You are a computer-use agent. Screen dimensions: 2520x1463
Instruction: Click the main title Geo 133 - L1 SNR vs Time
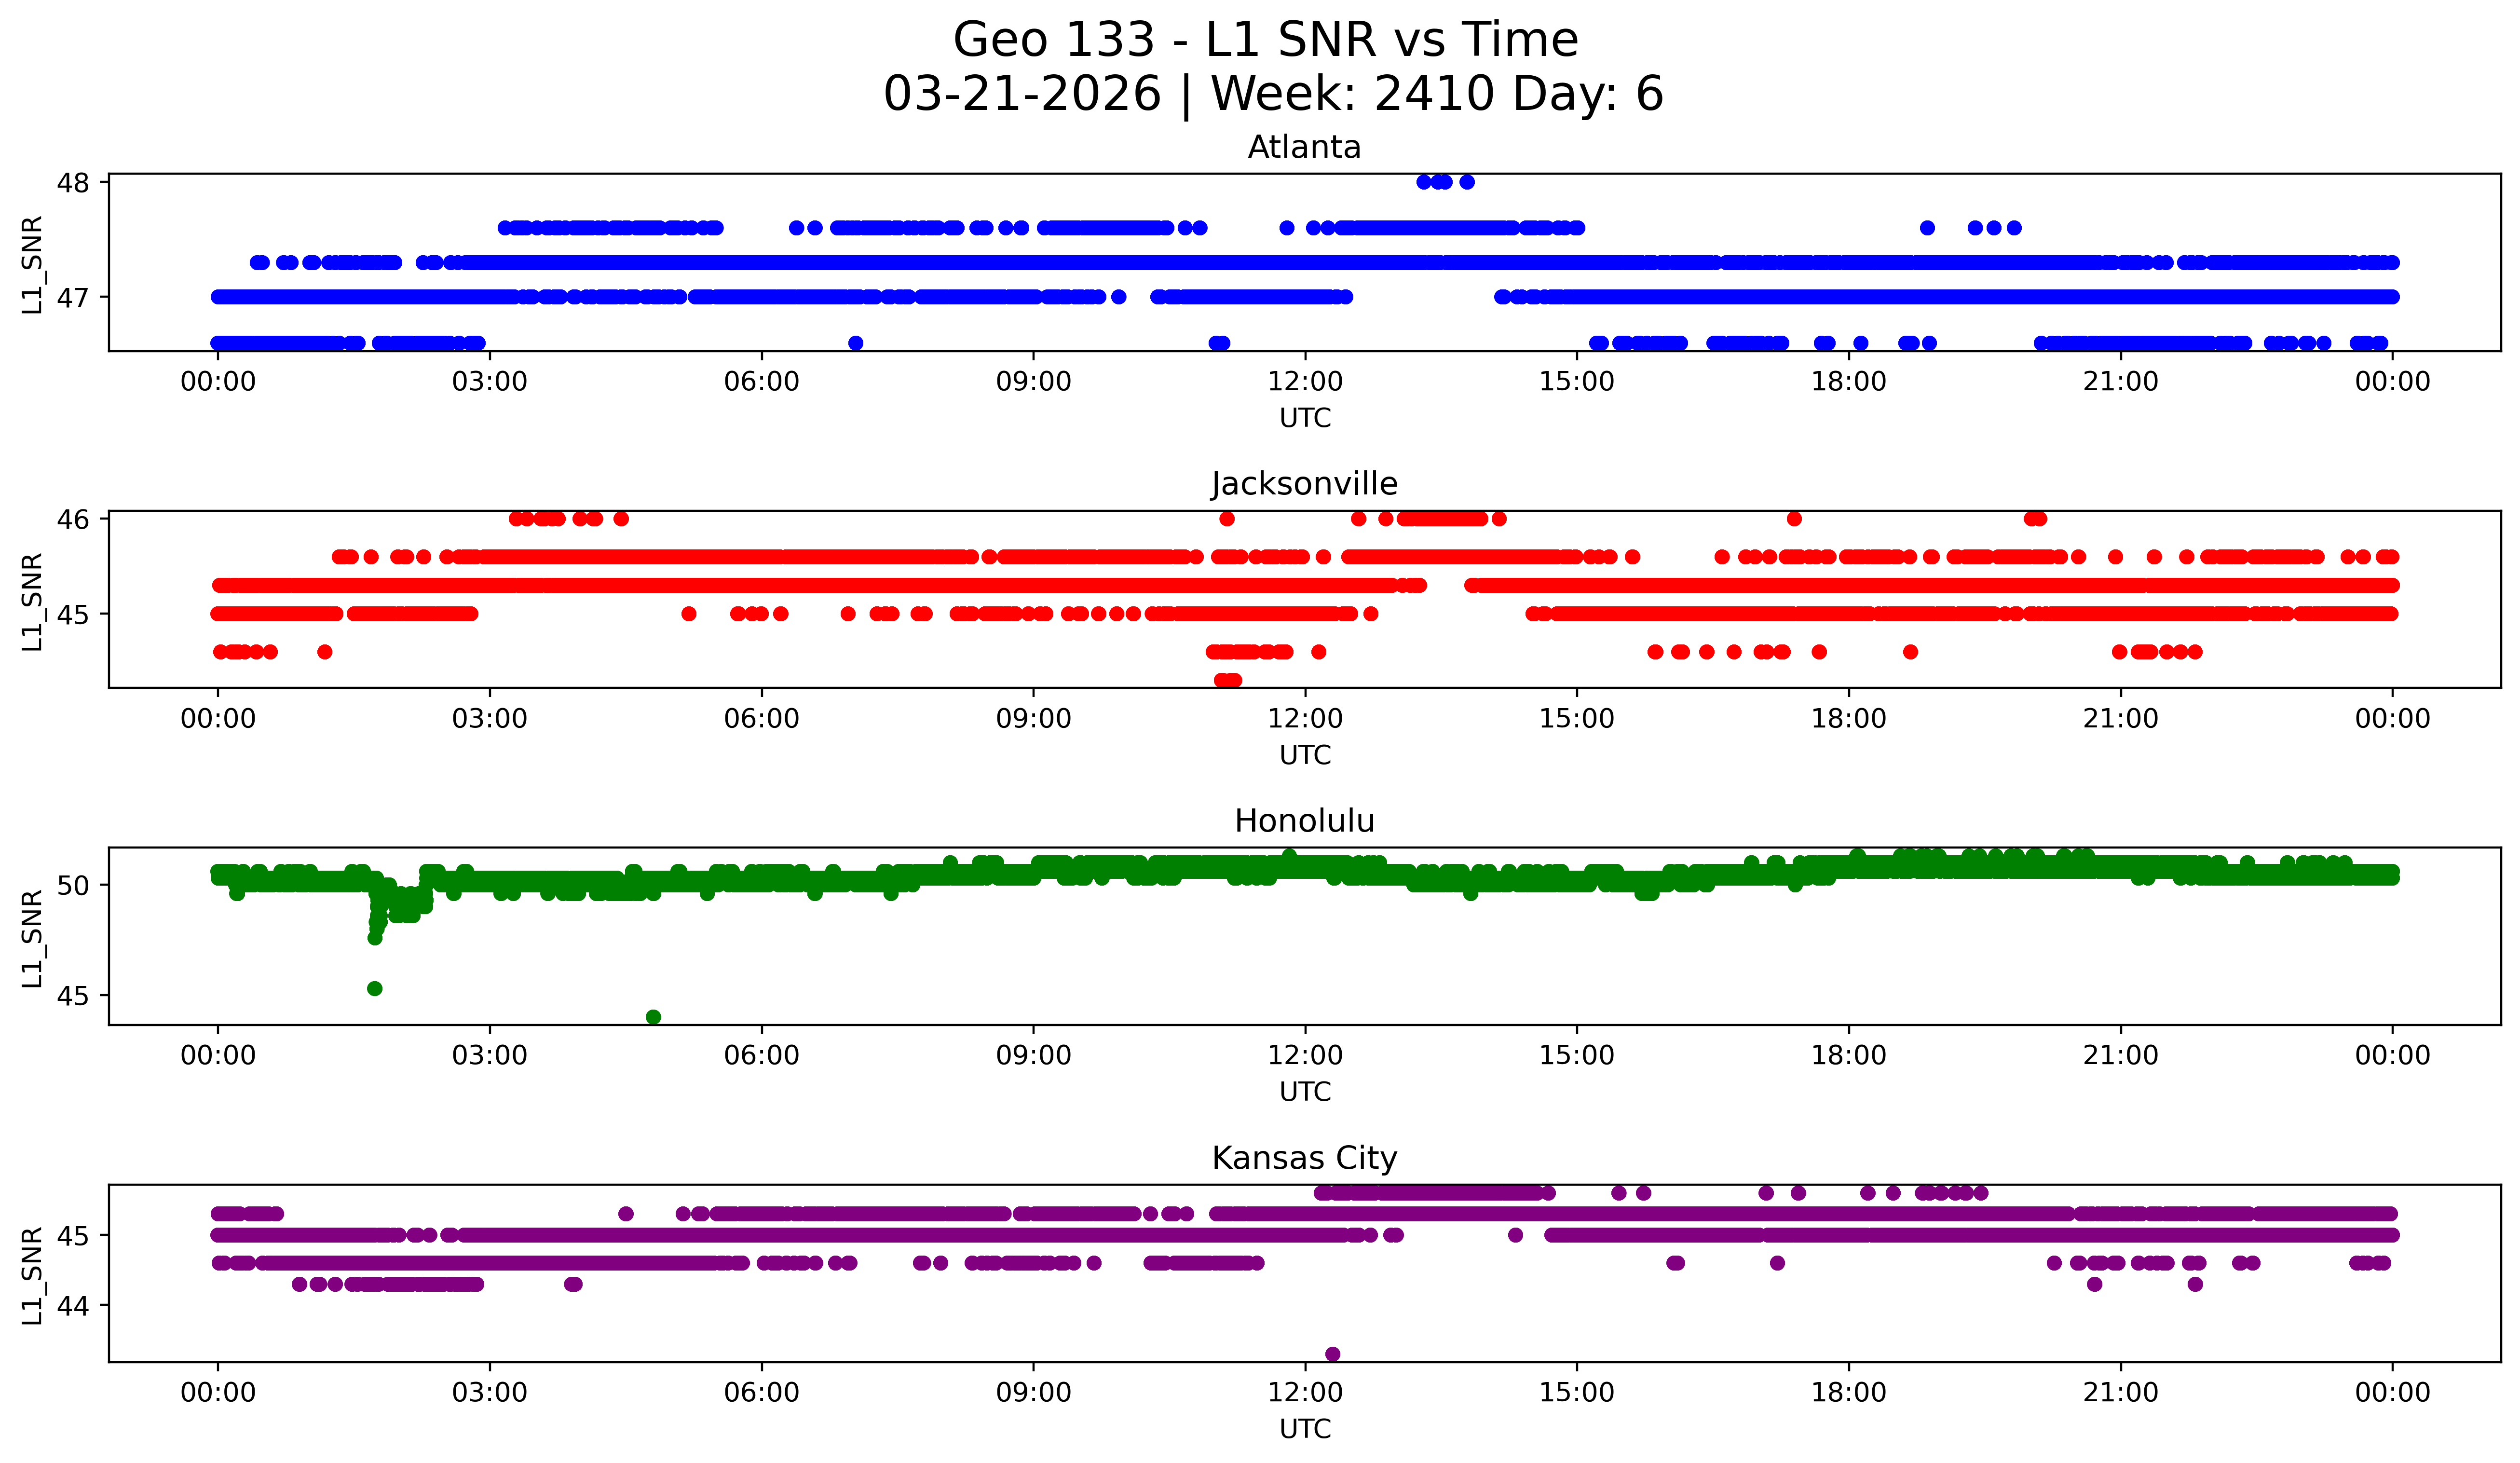pyautogui.click(x=1265, y=40)
